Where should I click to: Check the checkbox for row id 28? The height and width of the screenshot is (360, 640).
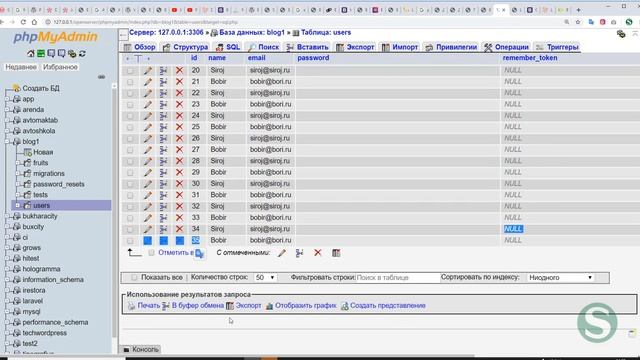point(130,162)
